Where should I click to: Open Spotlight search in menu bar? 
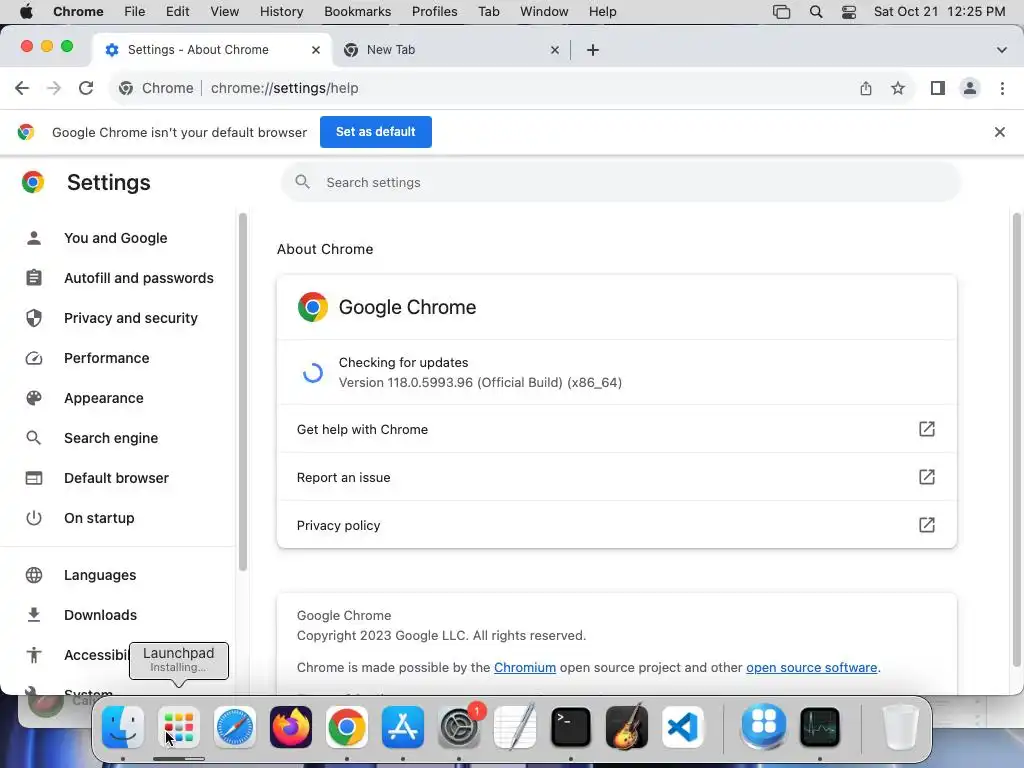pyautogui.click(x=816, y=12)
